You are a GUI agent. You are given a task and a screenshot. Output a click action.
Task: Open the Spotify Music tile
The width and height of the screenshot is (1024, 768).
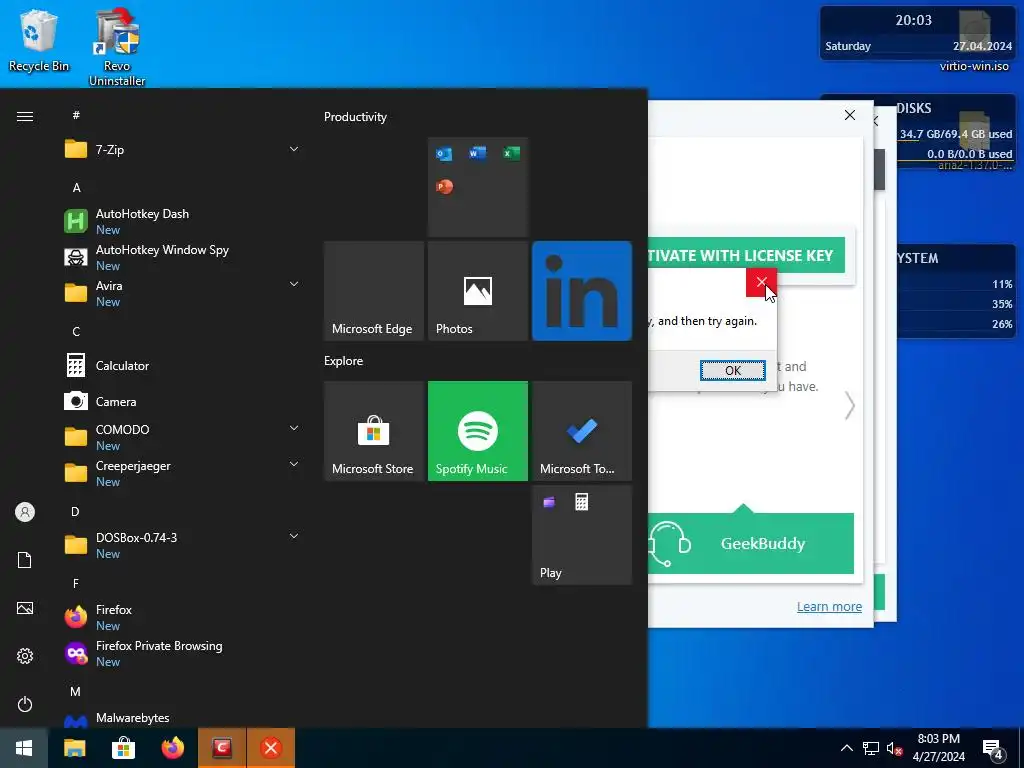click(478, 431)
